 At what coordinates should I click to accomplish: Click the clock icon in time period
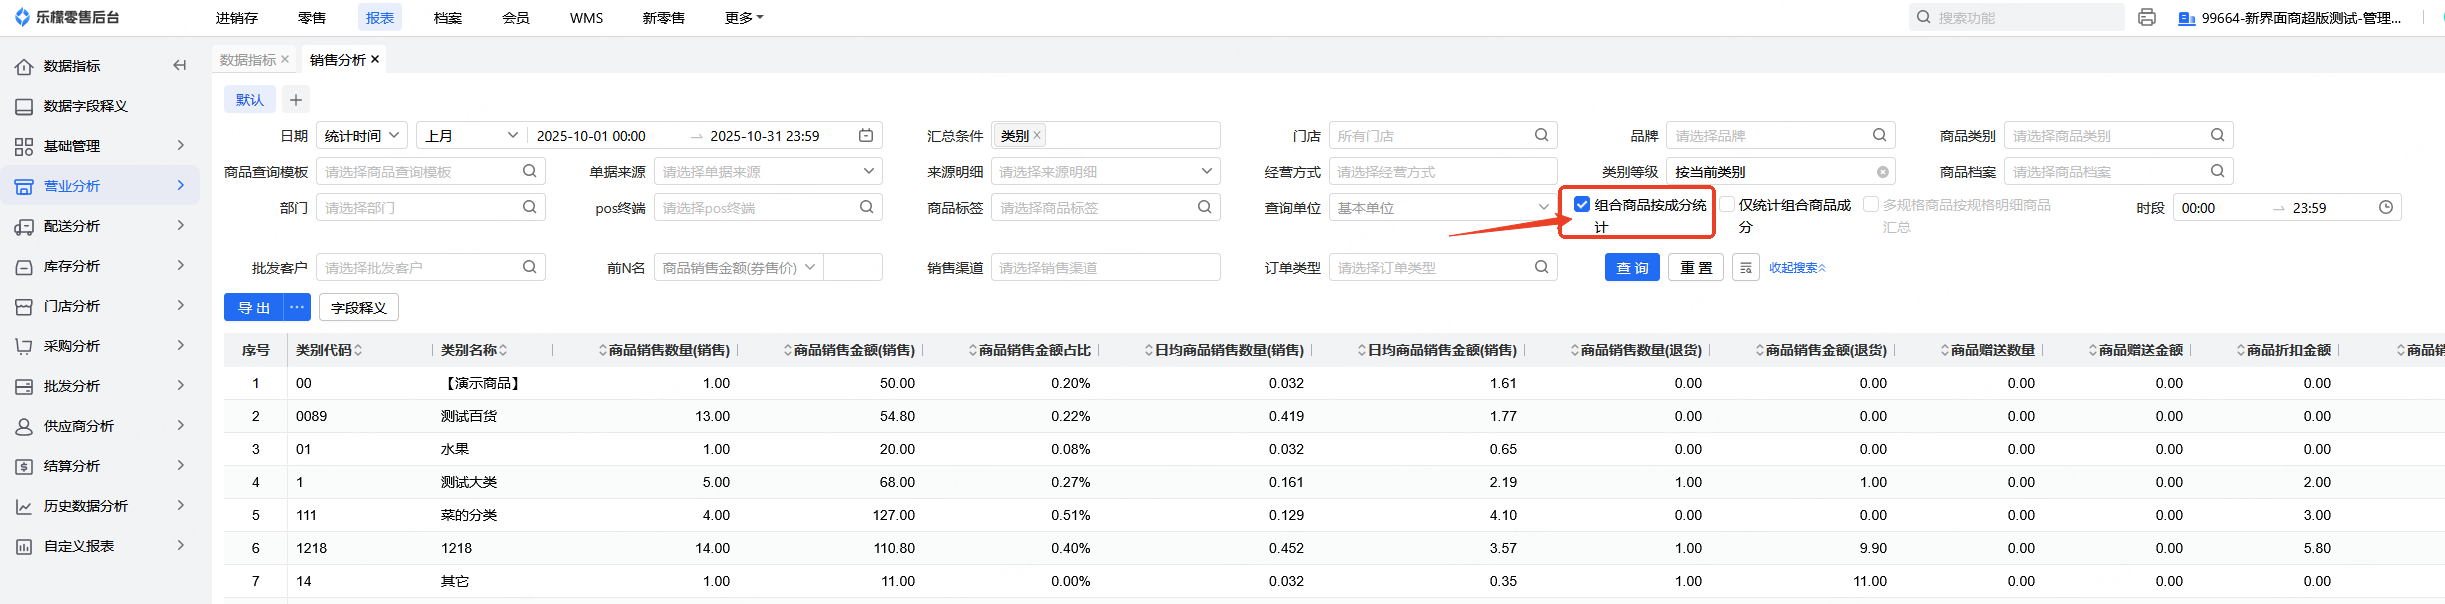coord(2385,207)
